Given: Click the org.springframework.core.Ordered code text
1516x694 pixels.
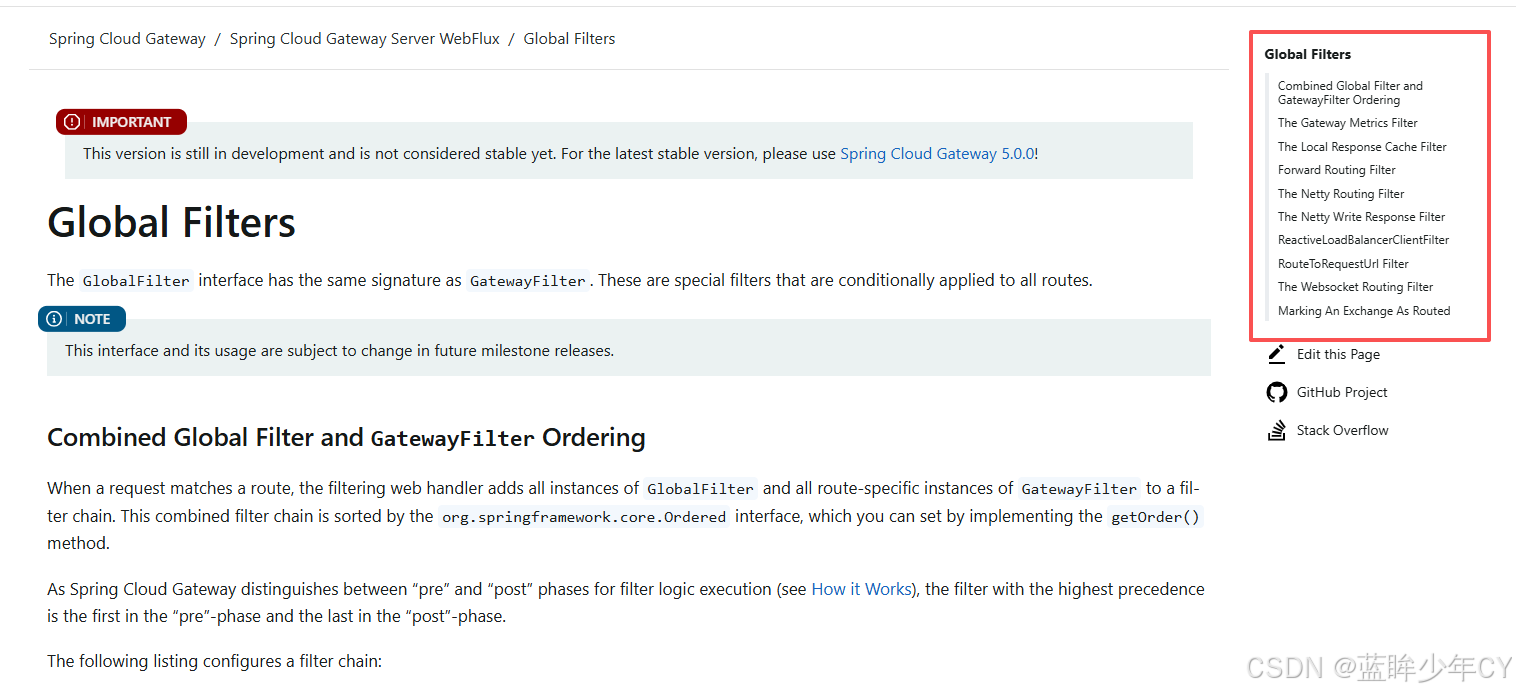Looking at the screenshot, I should 584,517.
